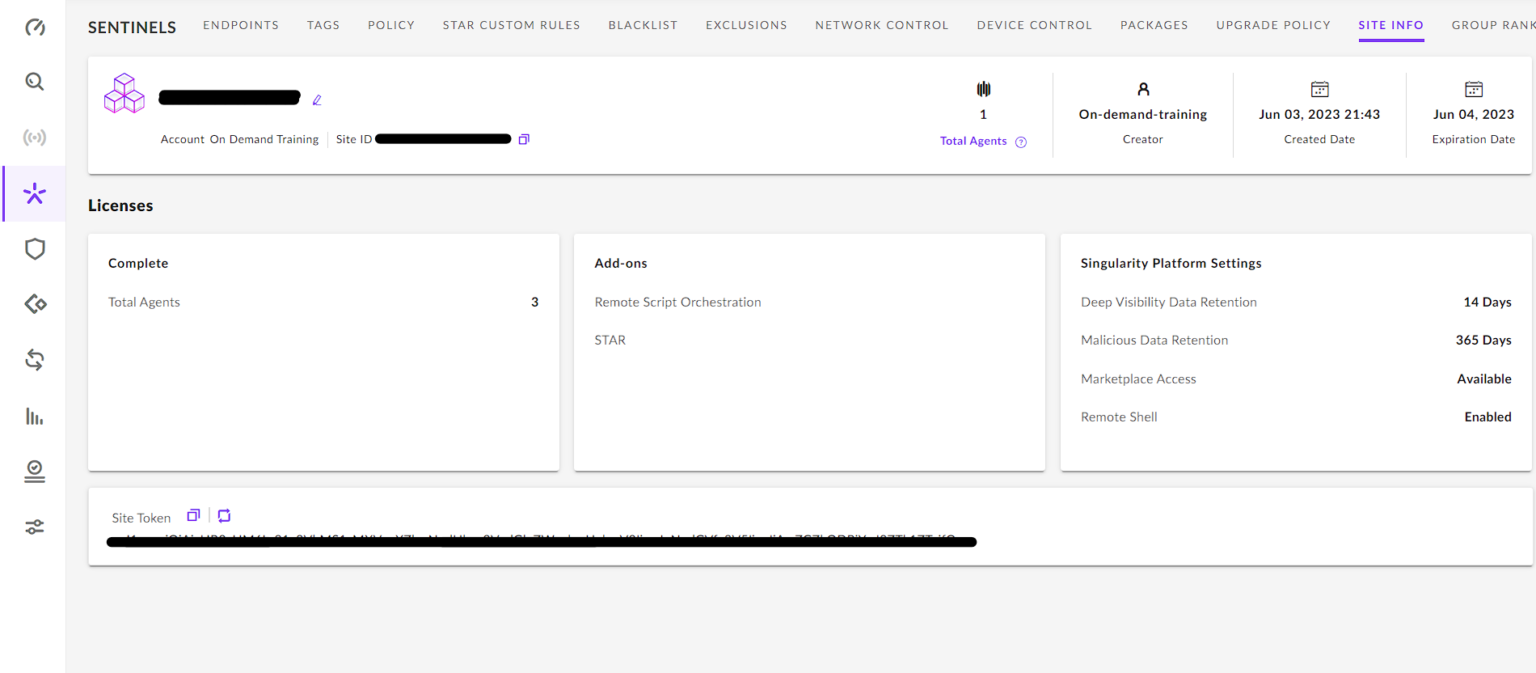
Task: Regenerate the Site Token
Action: pyautogui.click(x=224, y=516)
